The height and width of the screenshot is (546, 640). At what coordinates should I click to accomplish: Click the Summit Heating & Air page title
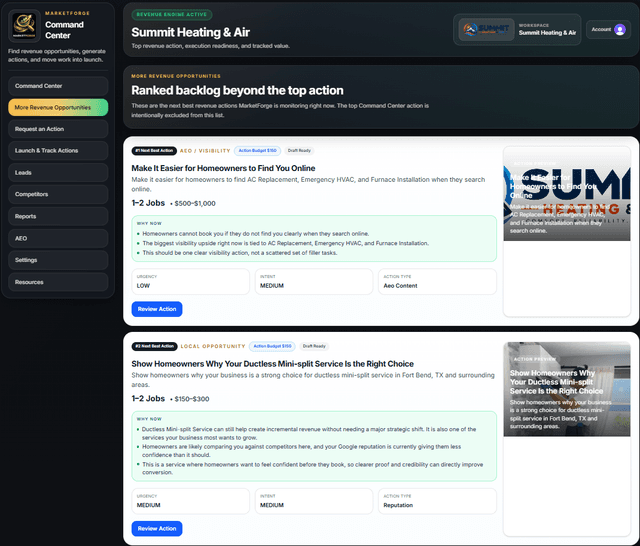pos(191,32)
